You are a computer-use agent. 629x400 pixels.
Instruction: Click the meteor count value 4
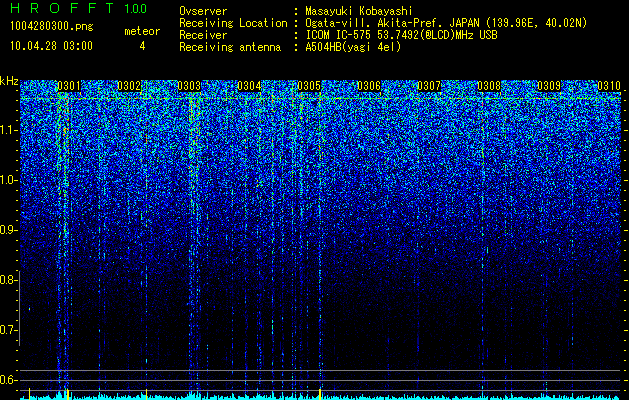click(142, 46)
